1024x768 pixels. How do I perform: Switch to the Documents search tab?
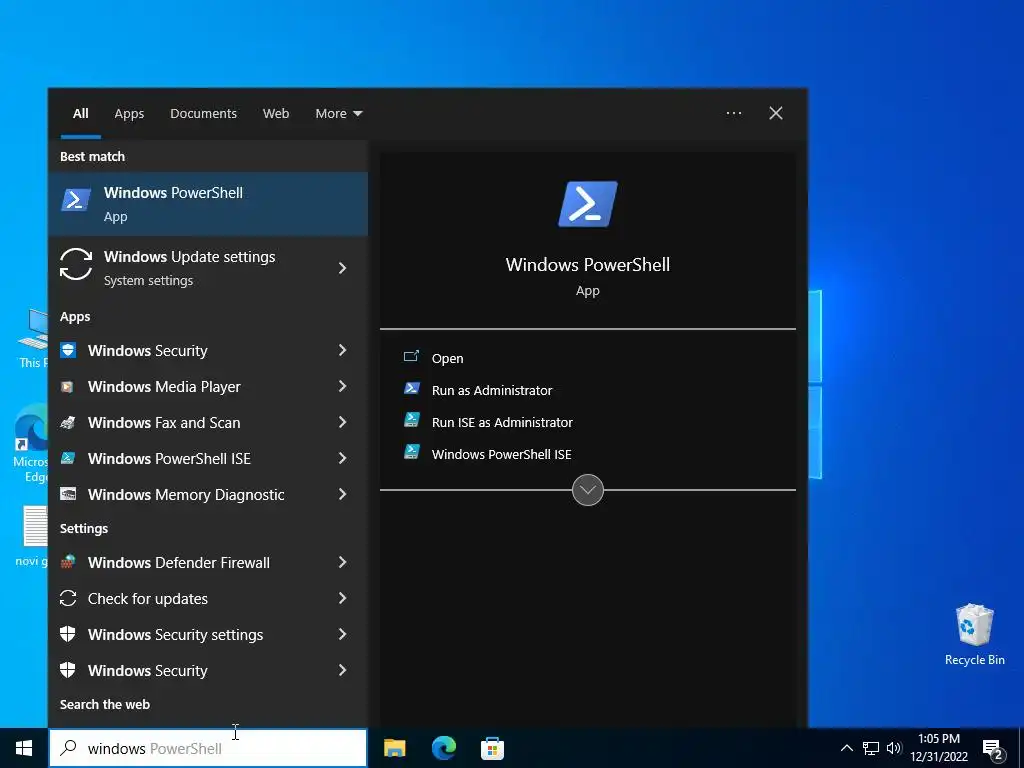coord(204,114)
